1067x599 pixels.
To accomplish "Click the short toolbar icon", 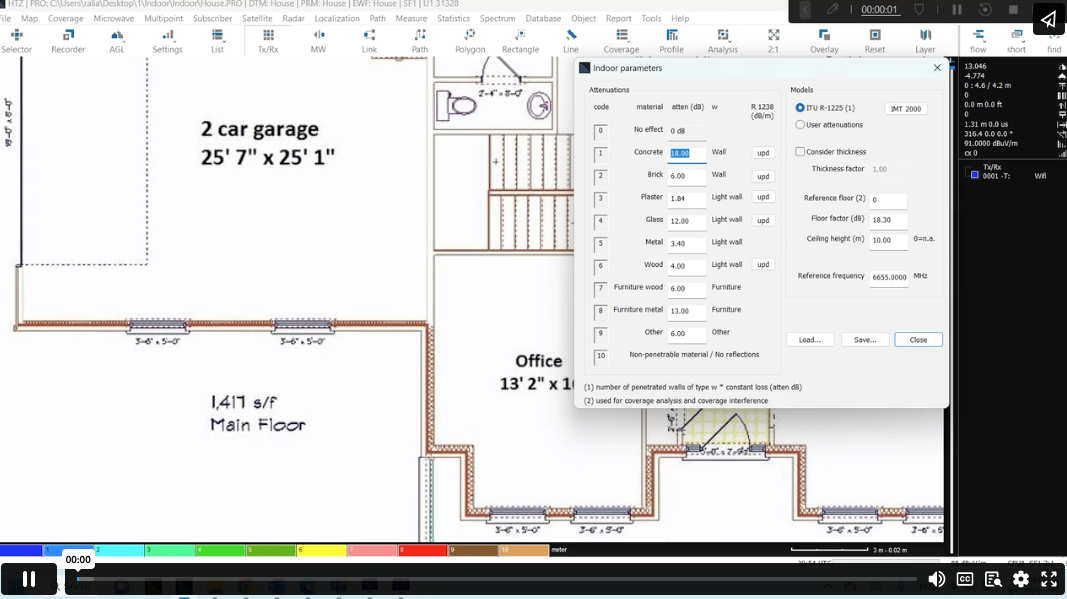I will click(1016, 41).
